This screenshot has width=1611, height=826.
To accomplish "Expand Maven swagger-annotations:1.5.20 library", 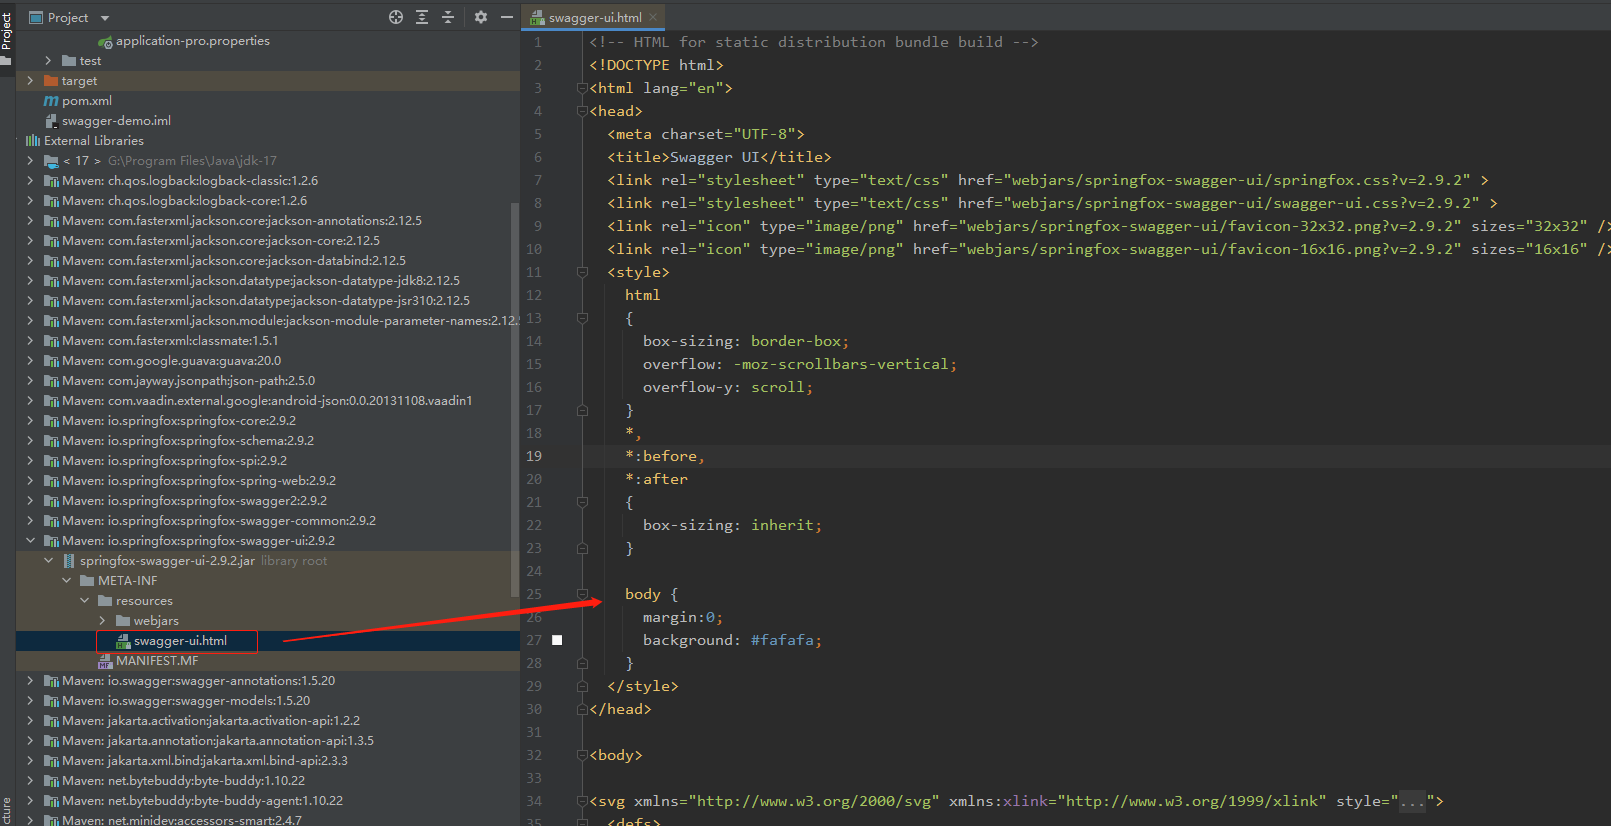I will click(30, 681).
